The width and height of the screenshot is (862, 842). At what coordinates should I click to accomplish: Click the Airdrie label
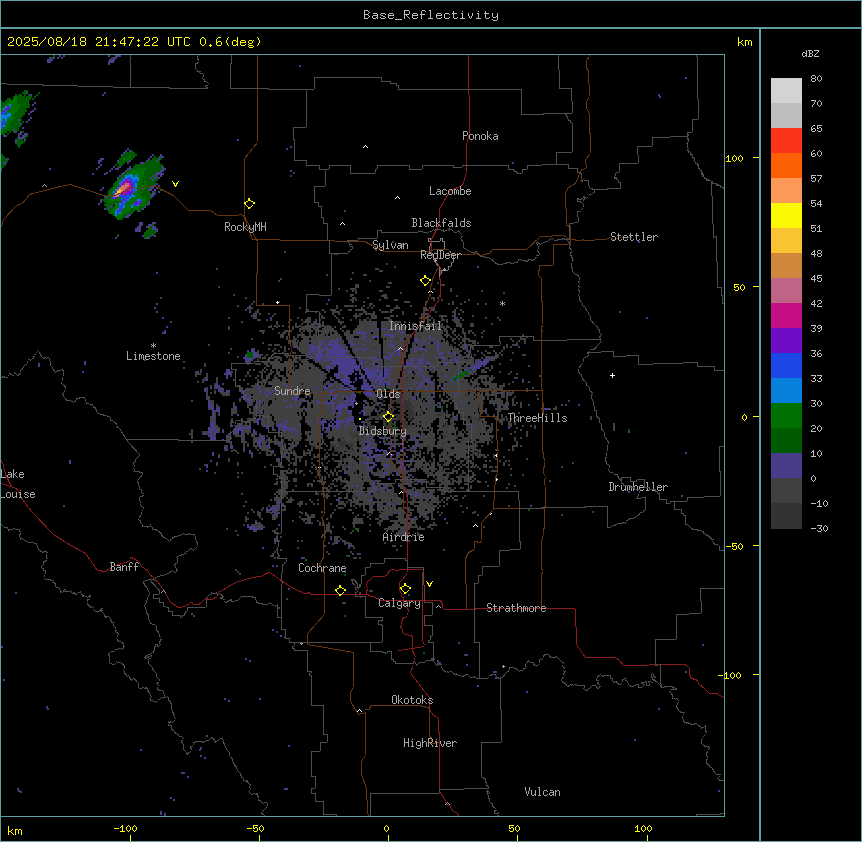(x=404, y=537)
